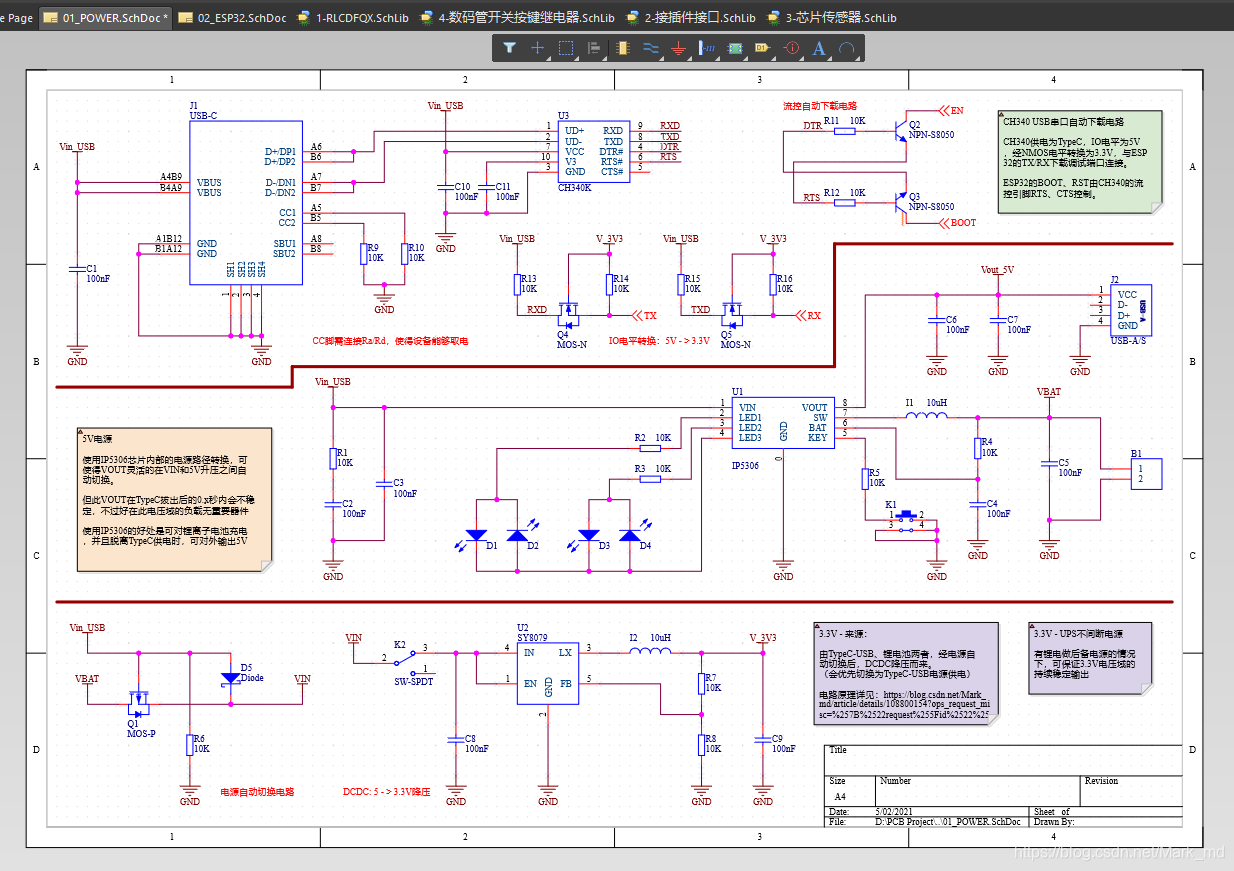Place a GND power port
The height and width of the screenshot is (871, 1234).
pos(678,48)
